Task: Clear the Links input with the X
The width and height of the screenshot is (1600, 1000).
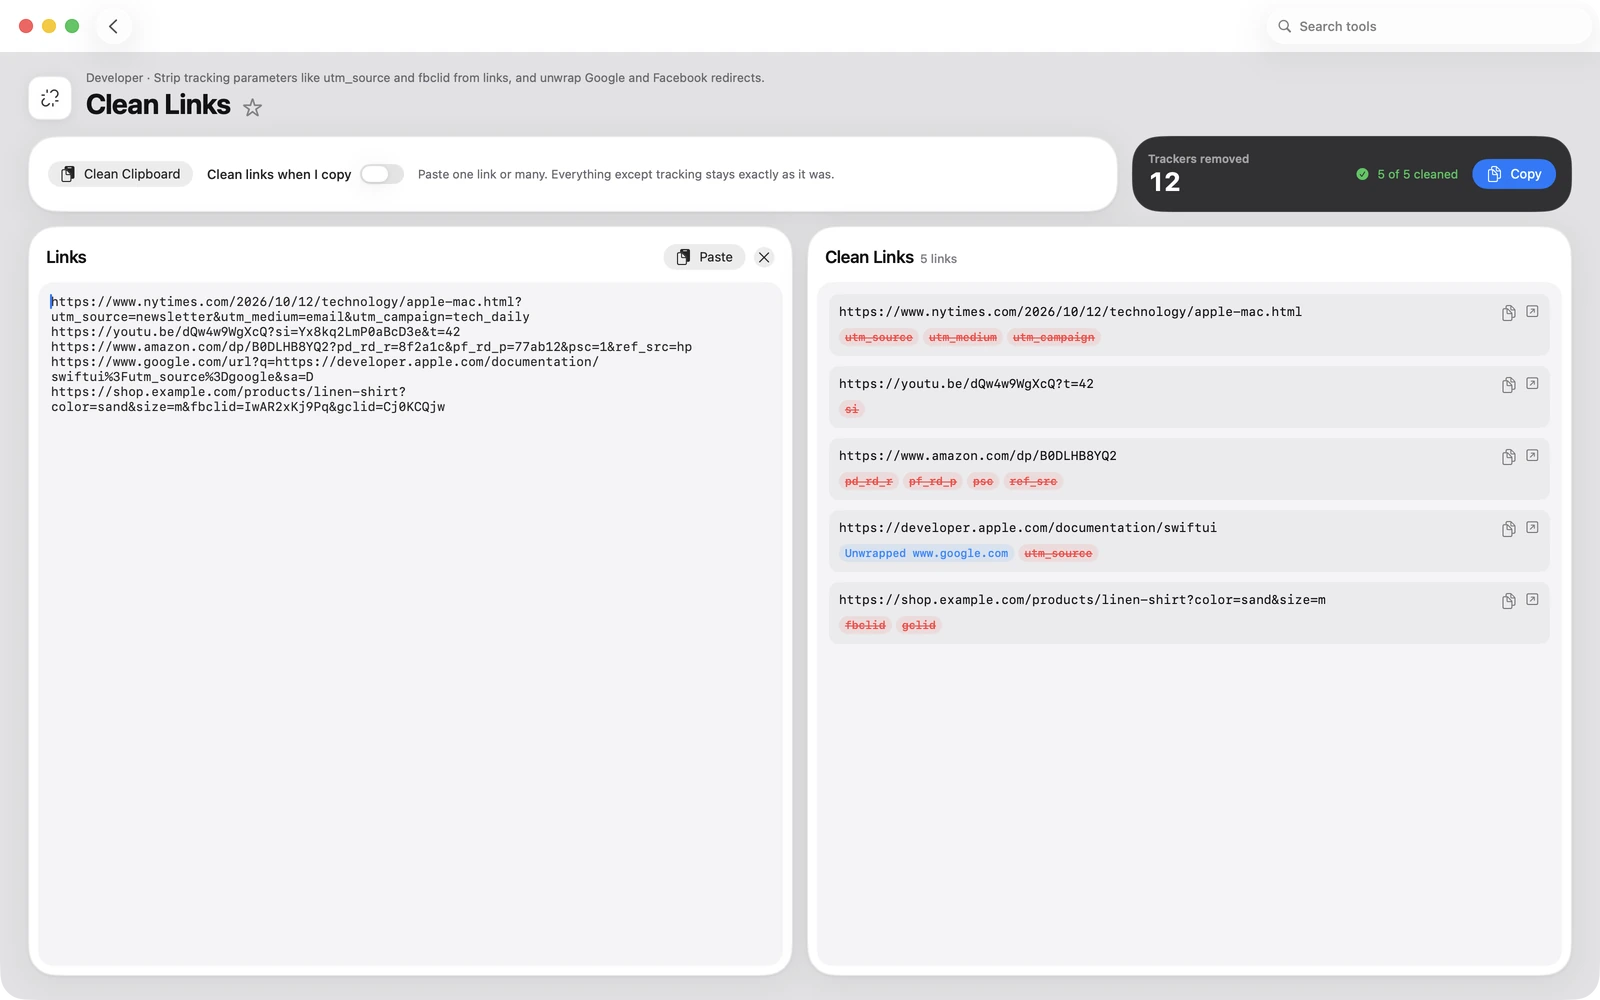Action: [764, 257]
